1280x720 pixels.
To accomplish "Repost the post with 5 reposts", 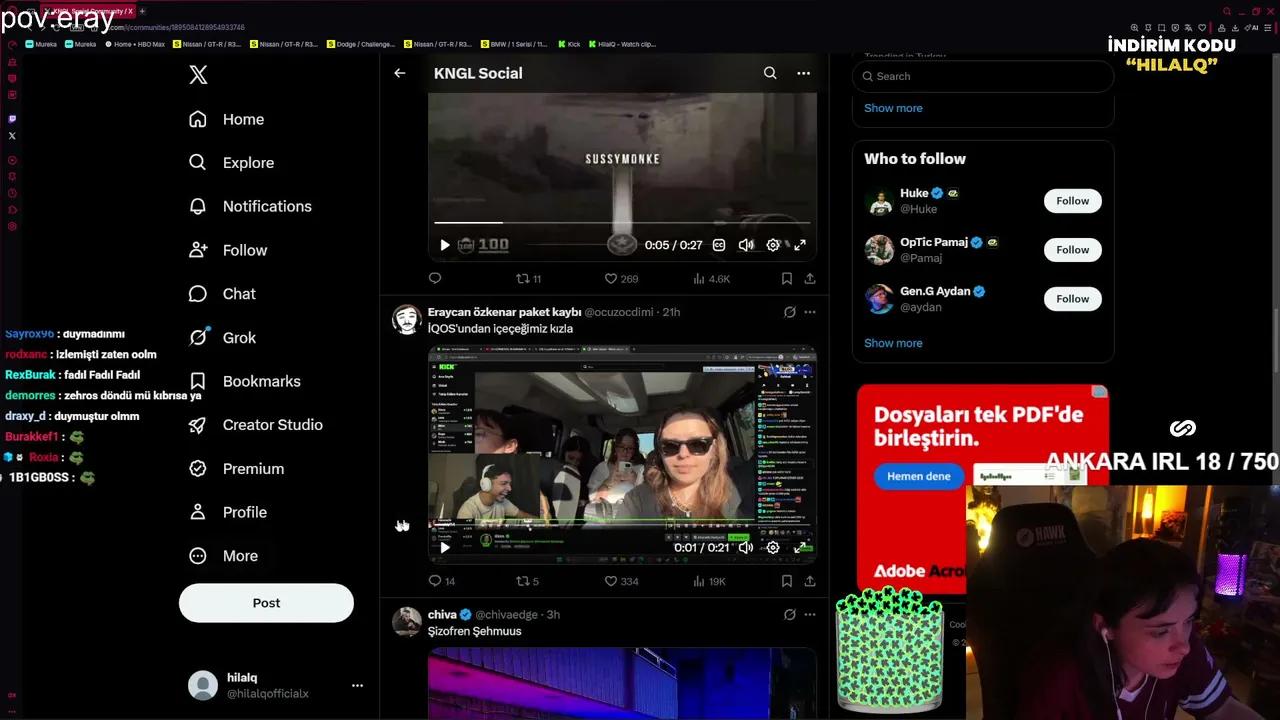I will [527, 581].
